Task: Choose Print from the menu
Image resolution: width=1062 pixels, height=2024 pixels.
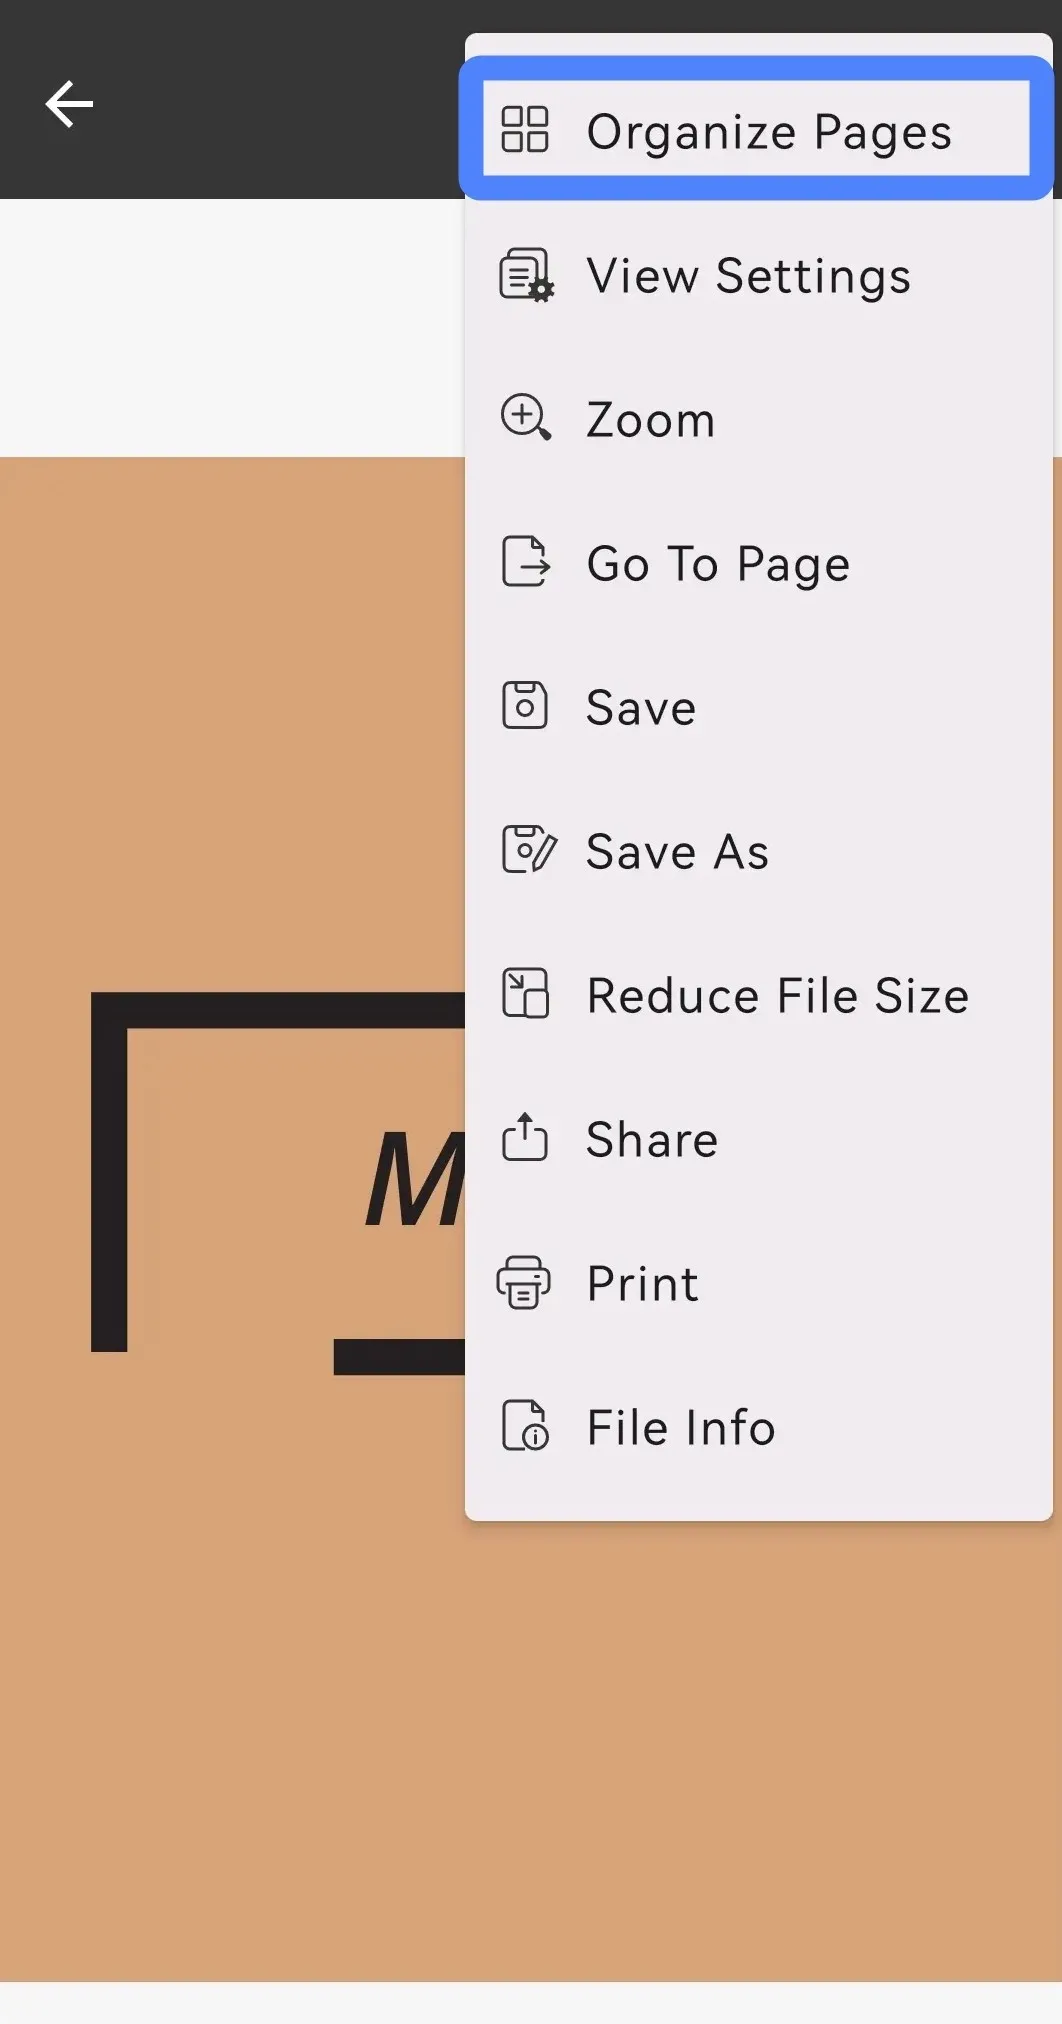Action: [641, 1282]
